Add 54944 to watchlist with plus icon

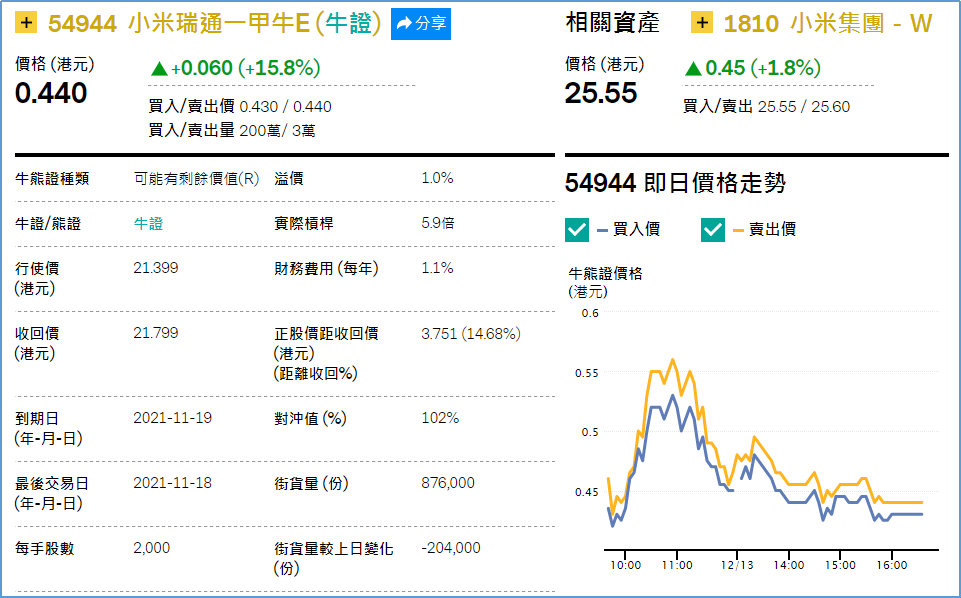[26, 23]
